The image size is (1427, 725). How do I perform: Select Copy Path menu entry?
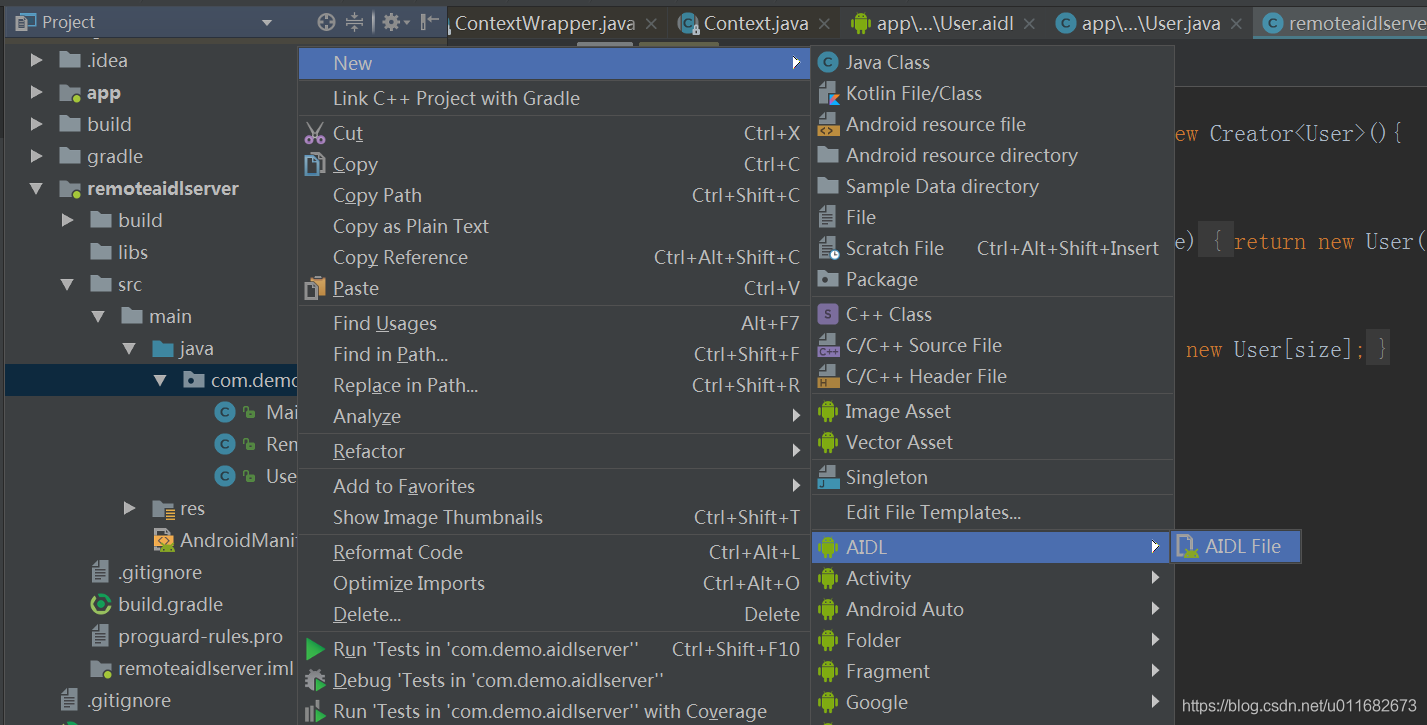pyautogui.click(x=555, y=195)
